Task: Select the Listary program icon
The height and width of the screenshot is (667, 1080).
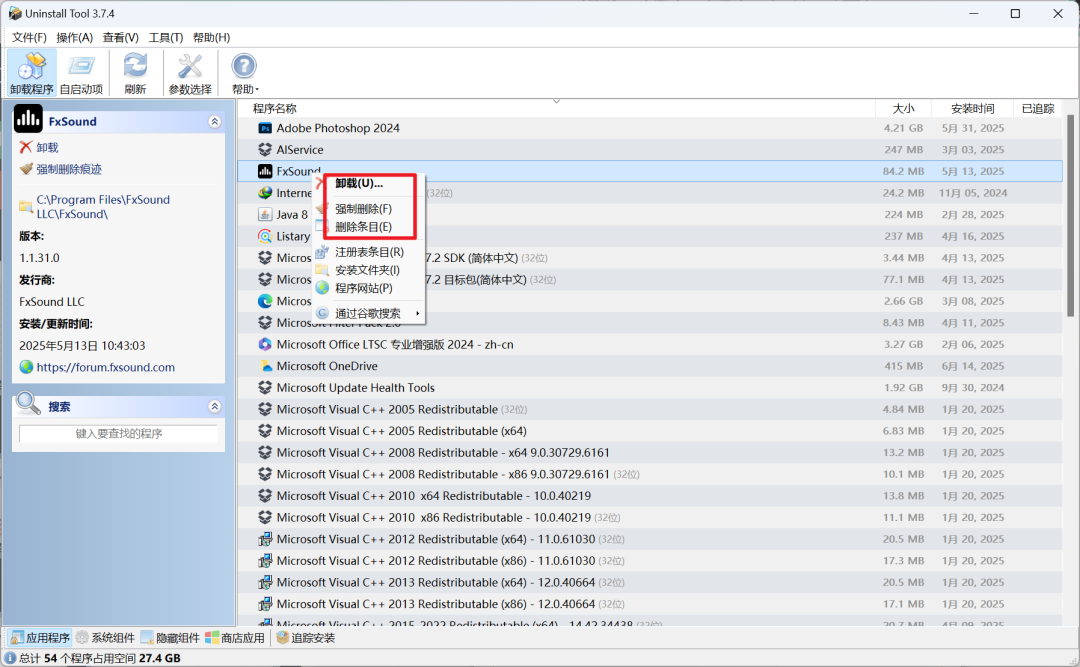Action: [x=264, y=236]
